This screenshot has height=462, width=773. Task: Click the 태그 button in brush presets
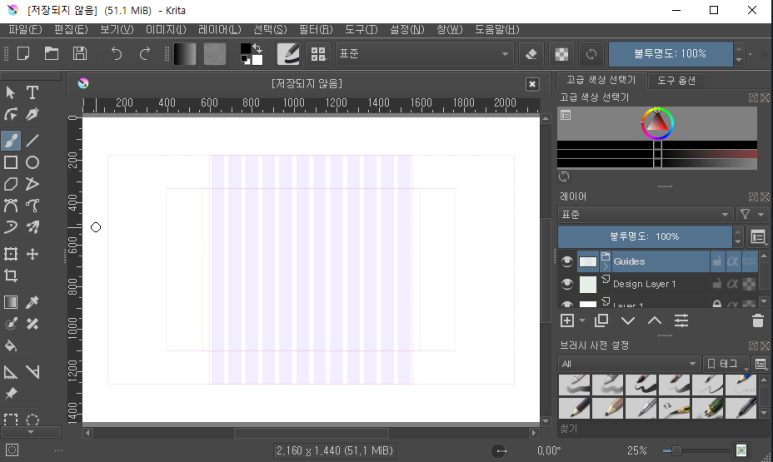pyautogui.click(x=725, y=364)
